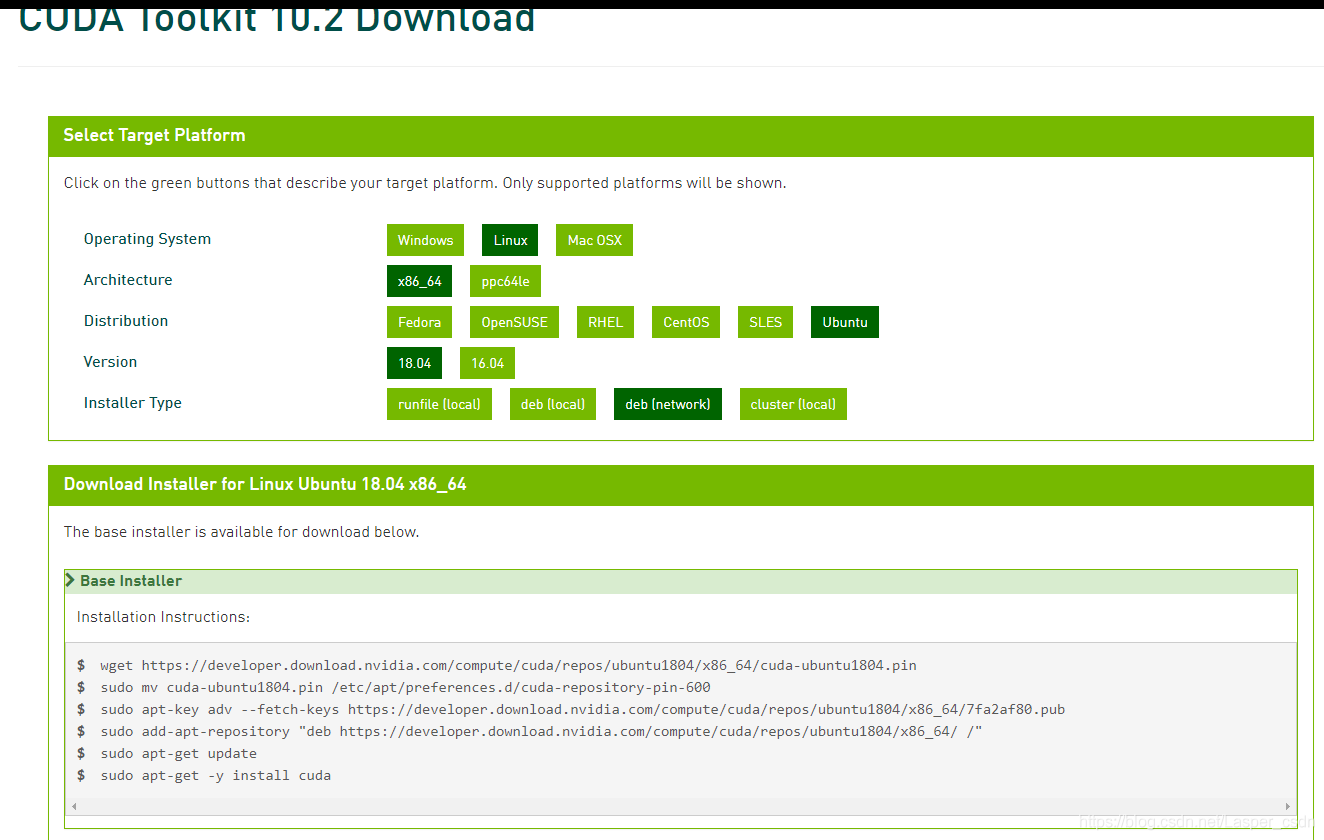
Task: Pick the x86_64 architecture option
Action: pyautogui.click(x=419, y=281)
